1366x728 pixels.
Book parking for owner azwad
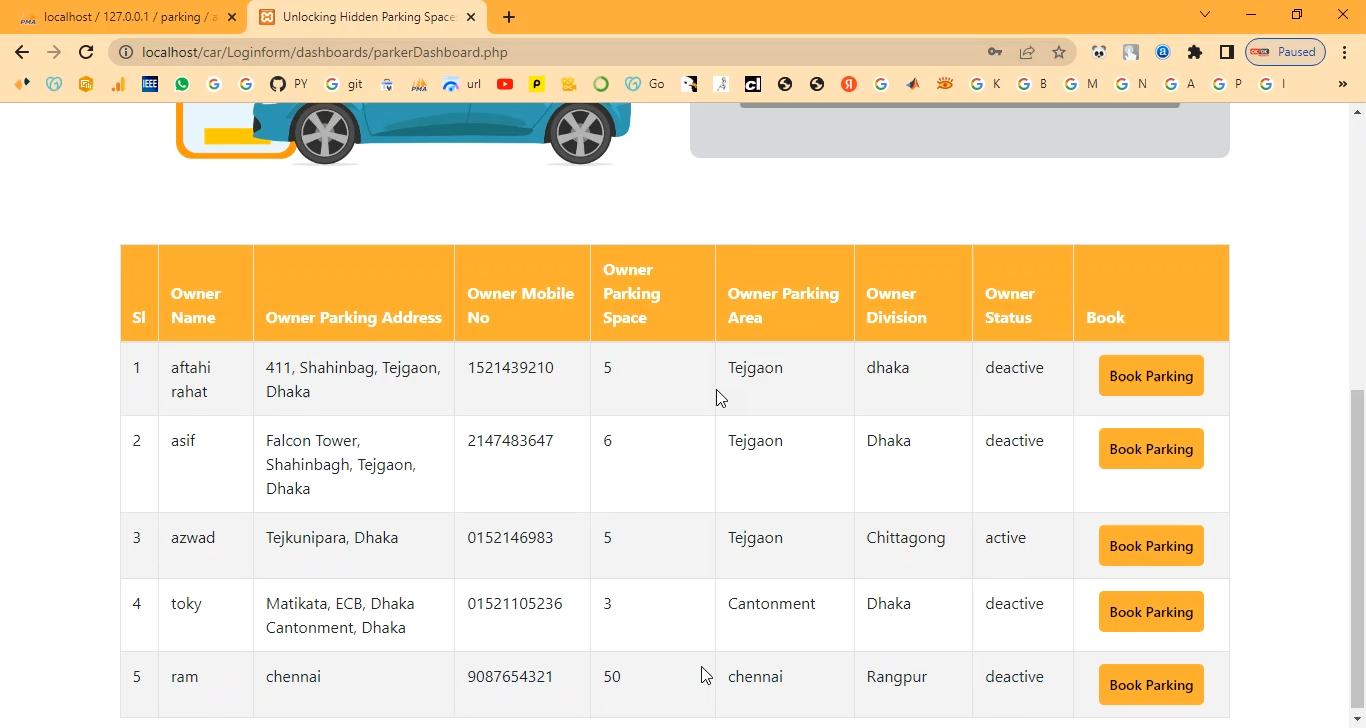coord(1151,546)
